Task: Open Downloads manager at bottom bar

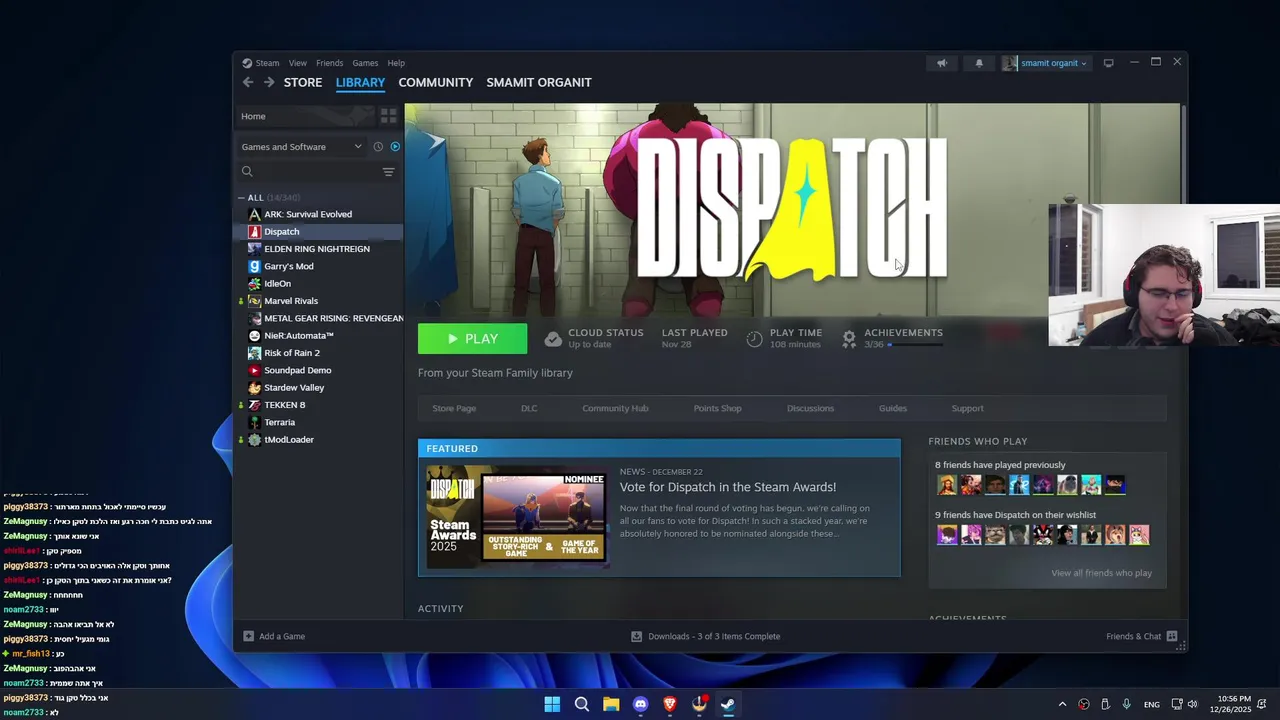Action: point(705,636)
